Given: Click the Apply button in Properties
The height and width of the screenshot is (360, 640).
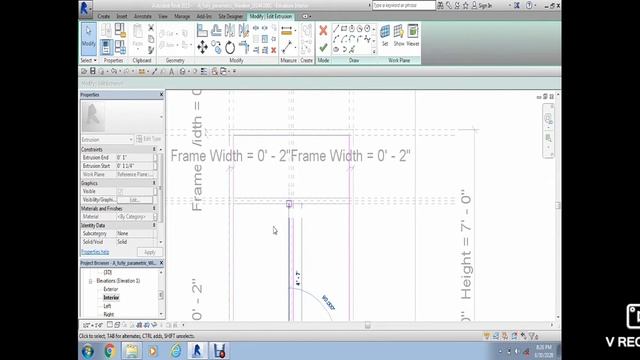Looking at the screenshot, I should tap(150, 252).
